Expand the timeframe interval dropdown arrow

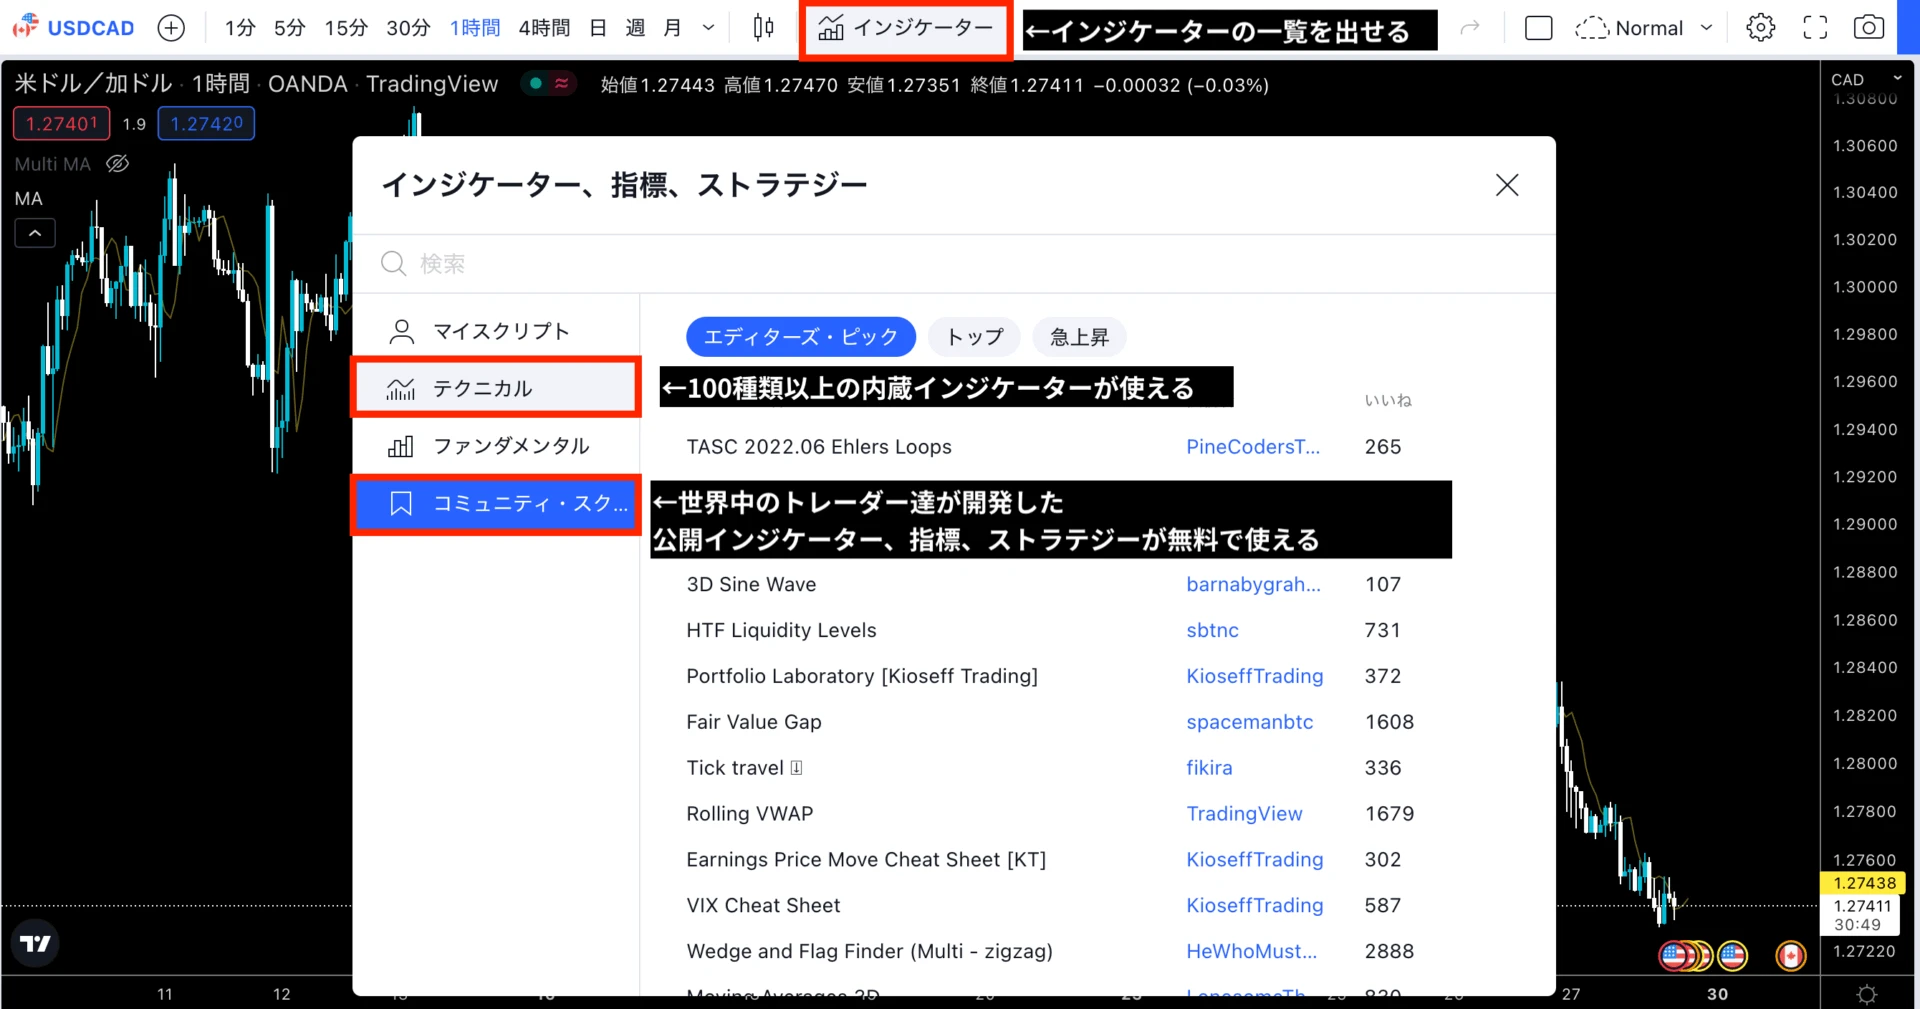click(x=708, y=28)
